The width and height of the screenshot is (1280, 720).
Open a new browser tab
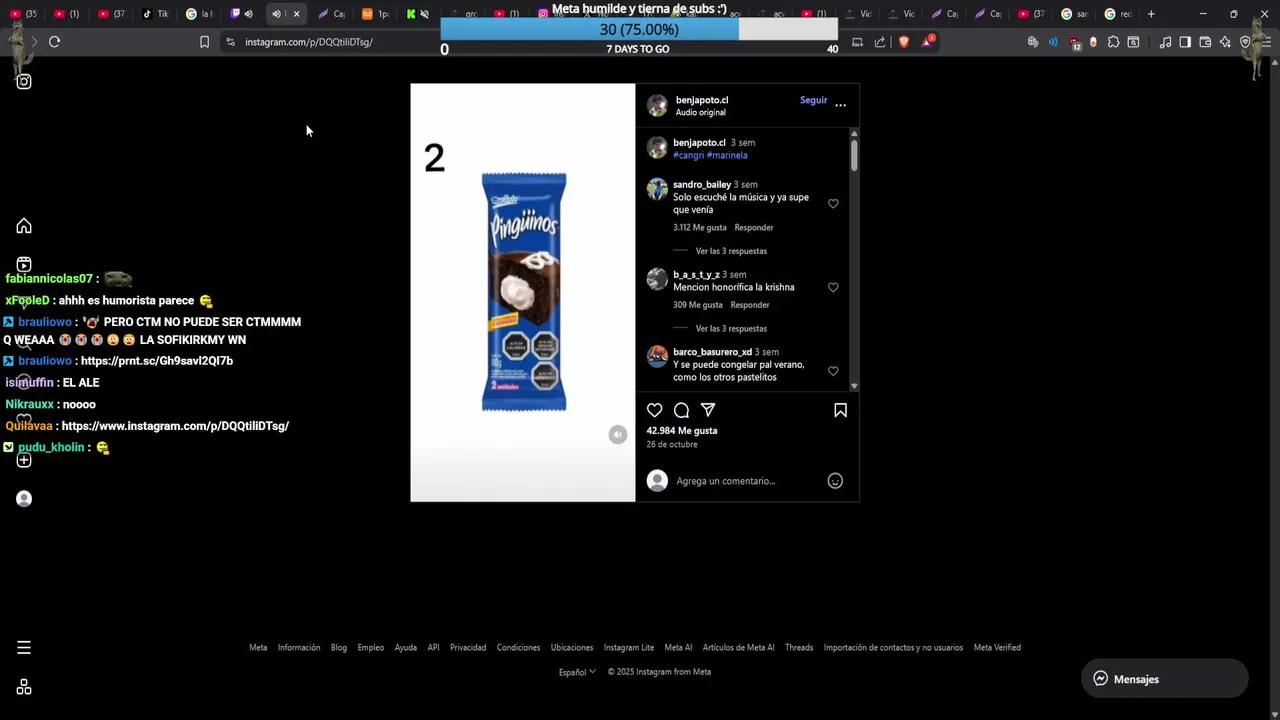(1151, 14)
